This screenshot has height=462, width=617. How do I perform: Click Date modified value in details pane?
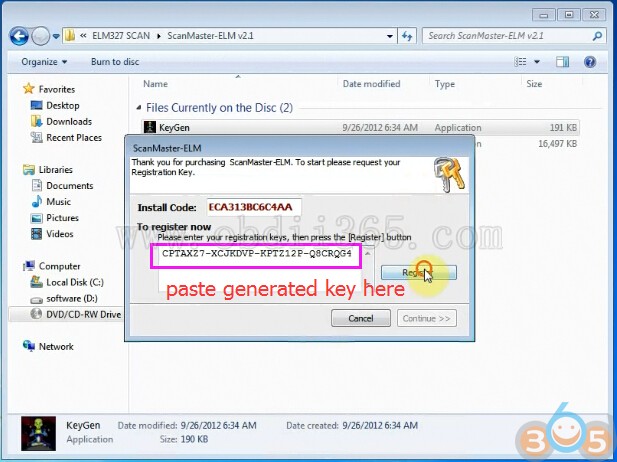pyautogui.click(x=218, y=425)
